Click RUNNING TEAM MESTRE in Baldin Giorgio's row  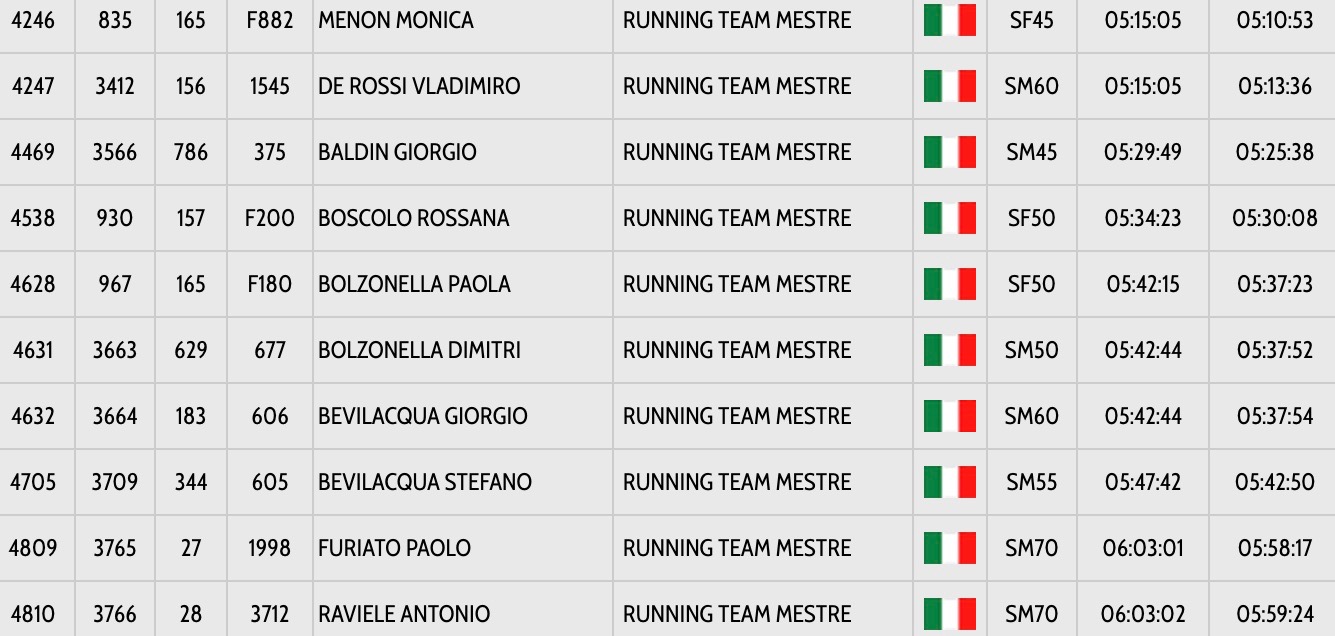coord(737,152)
